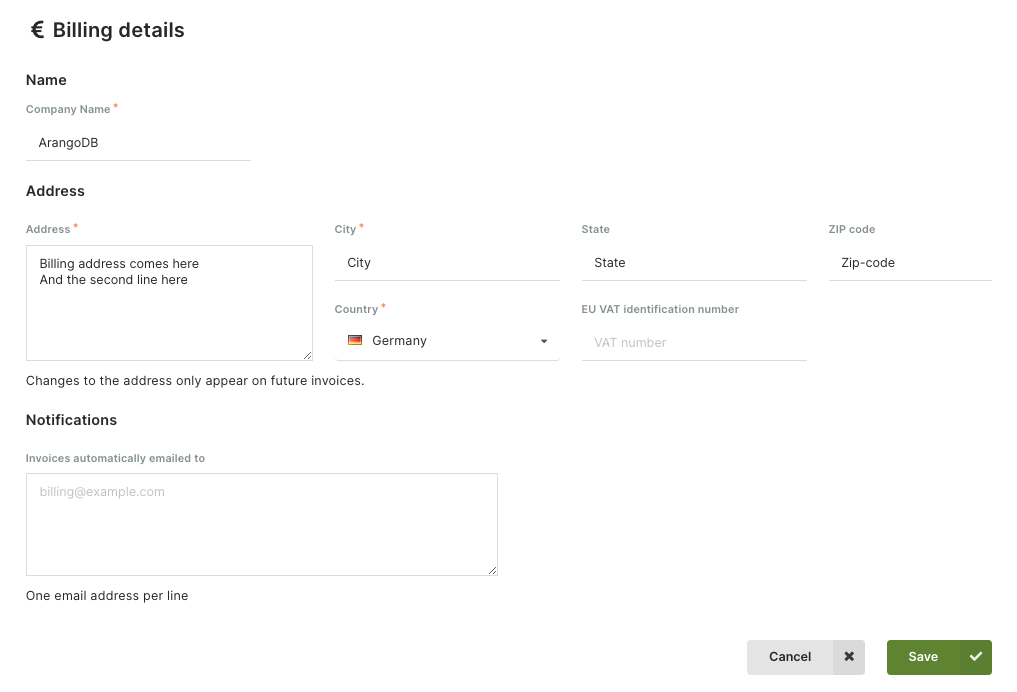Click the Notifications section heading

(x=71, y=420)
